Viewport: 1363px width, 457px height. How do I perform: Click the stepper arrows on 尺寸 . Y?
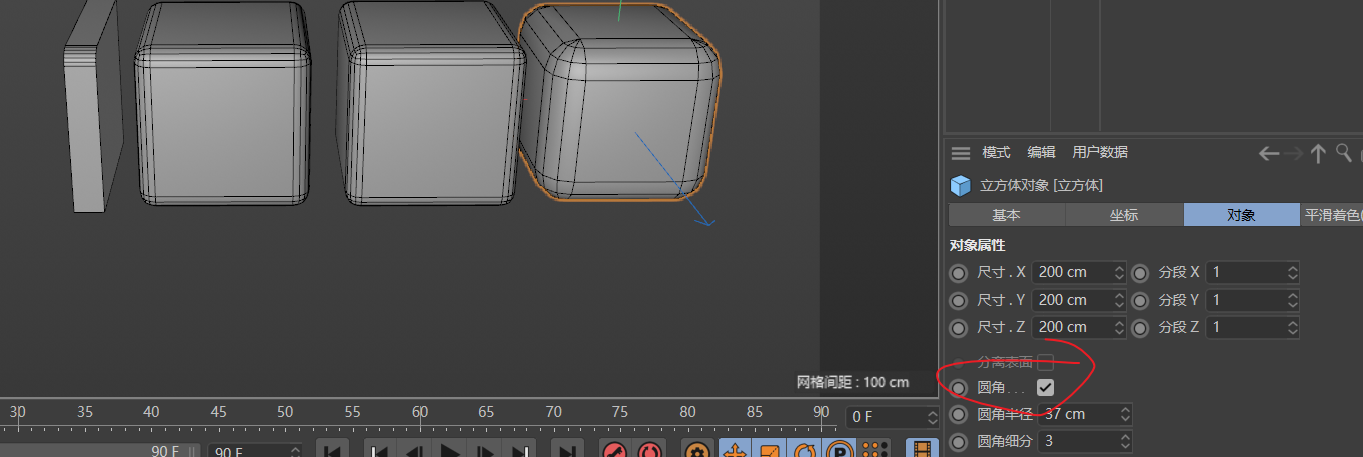[1119, 300]
